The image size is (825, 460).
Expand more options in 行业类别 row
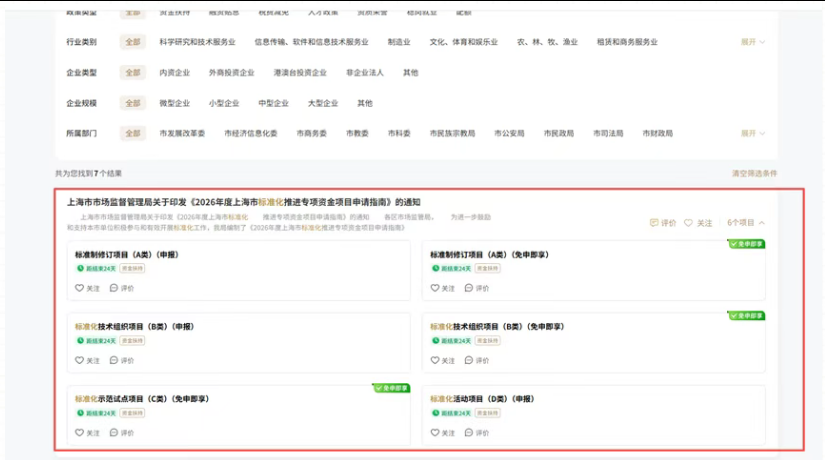pos(752,42)
